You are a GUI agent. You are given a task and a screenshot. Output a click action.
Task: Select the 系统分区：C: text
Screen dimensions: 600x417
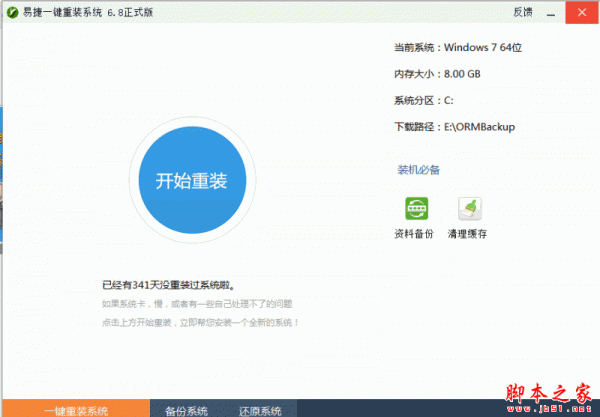(424, 101)
